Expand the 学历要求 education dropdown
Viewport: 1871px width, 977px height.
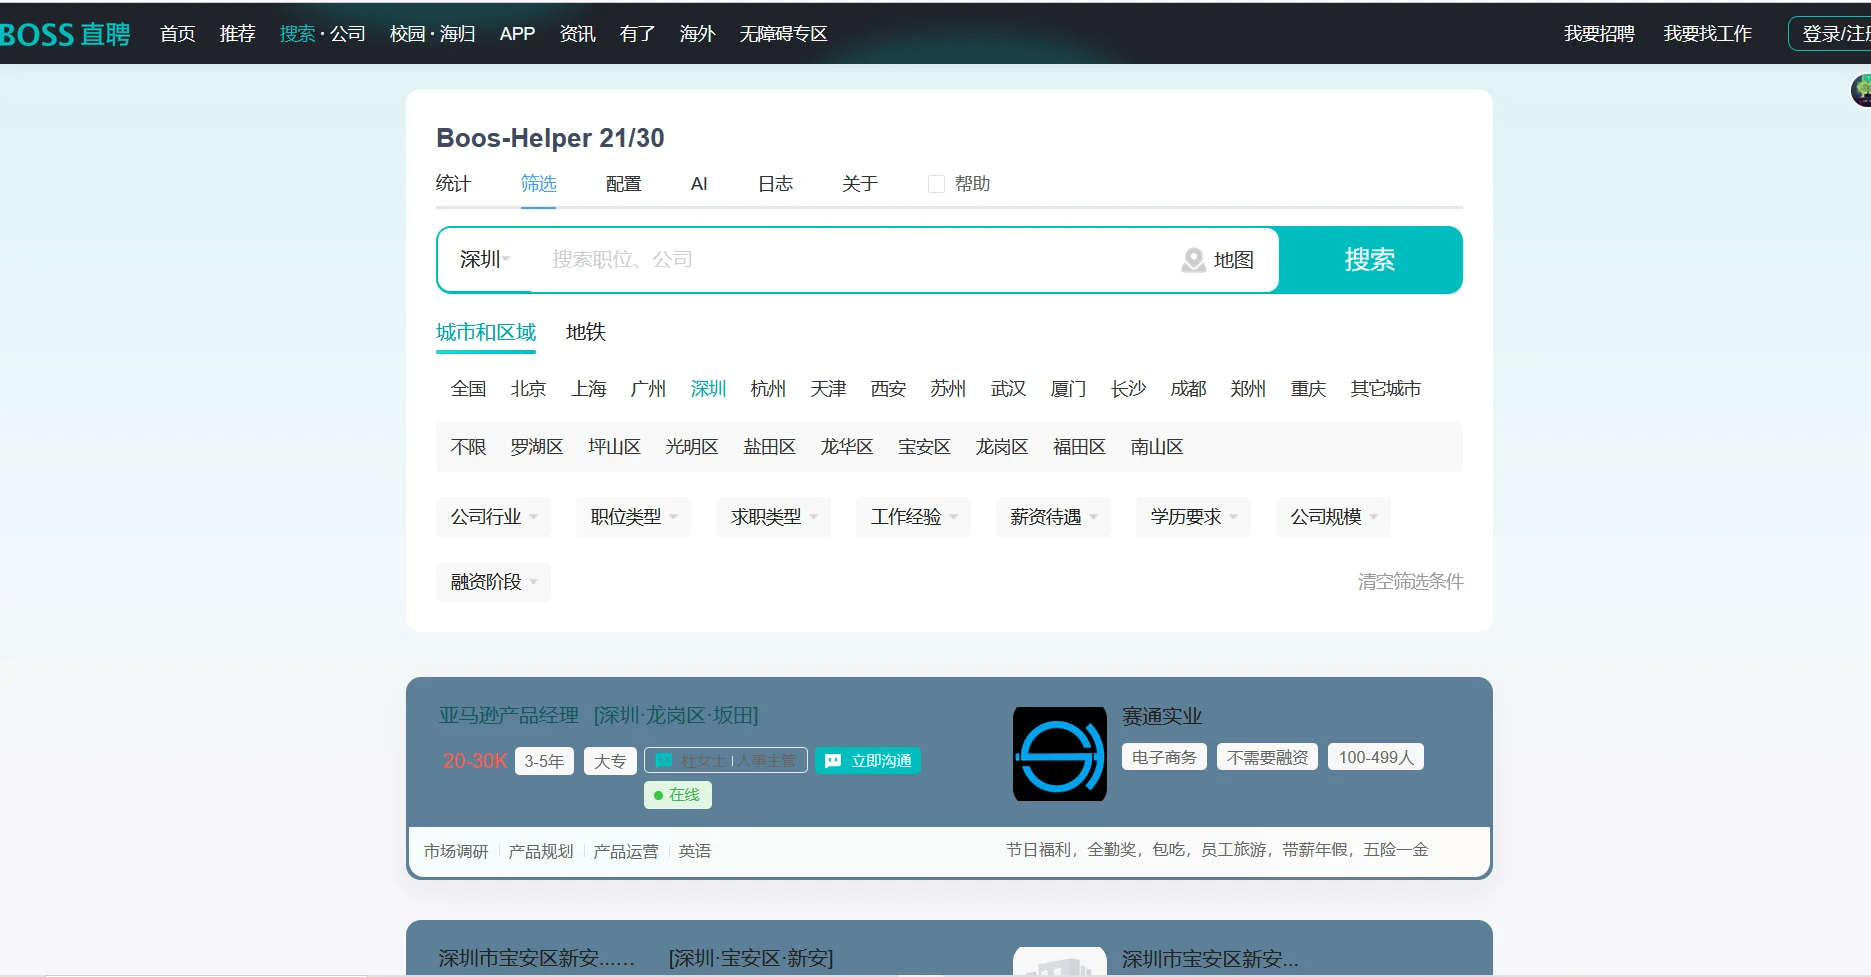[x=1191, y=516]
